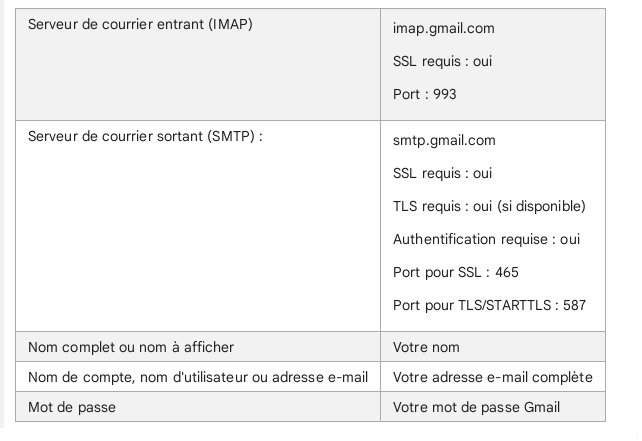Select "Votre adresse e-mail complète" value
This screenshot has width=642, height=441.
tap(493, 377)
